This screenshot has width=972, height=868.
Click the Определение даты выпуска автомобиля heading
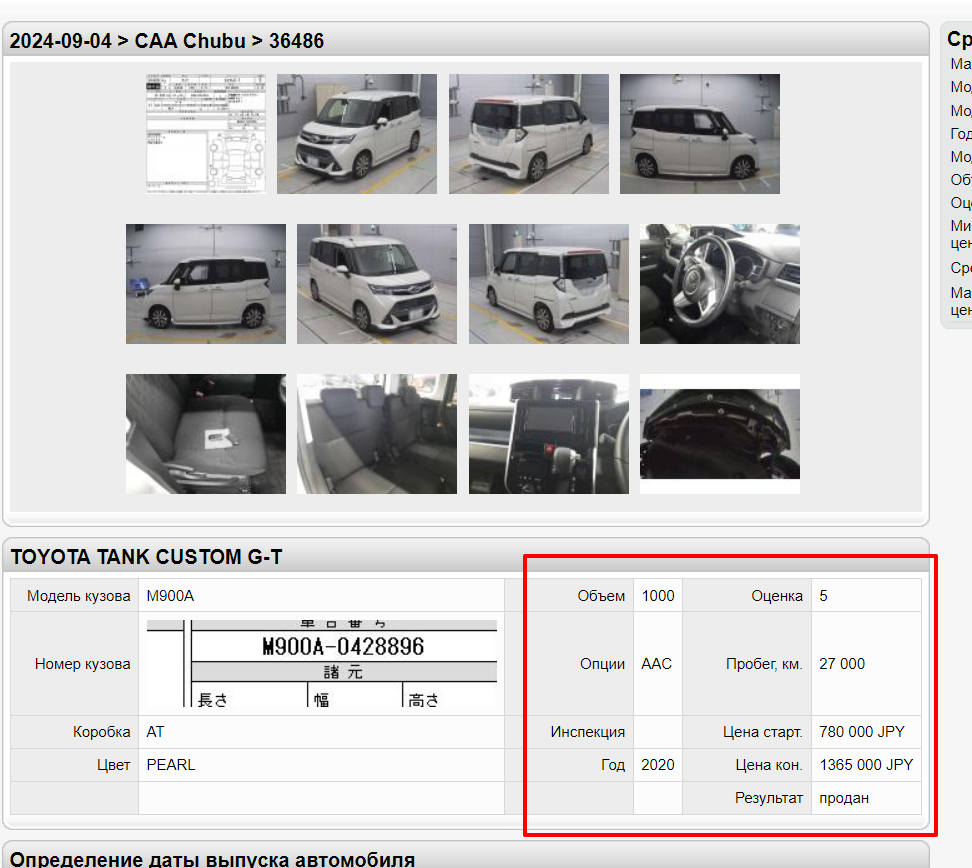tap(212, 859)
